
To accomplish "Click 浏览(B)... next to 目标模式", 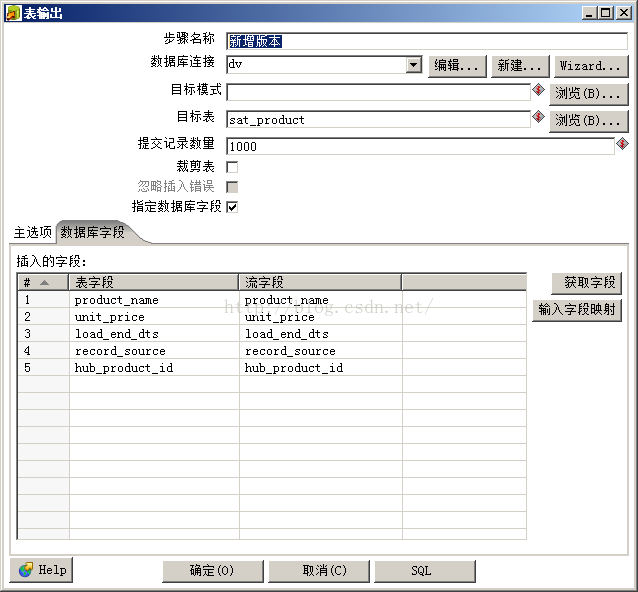I will tap(588, 94).
